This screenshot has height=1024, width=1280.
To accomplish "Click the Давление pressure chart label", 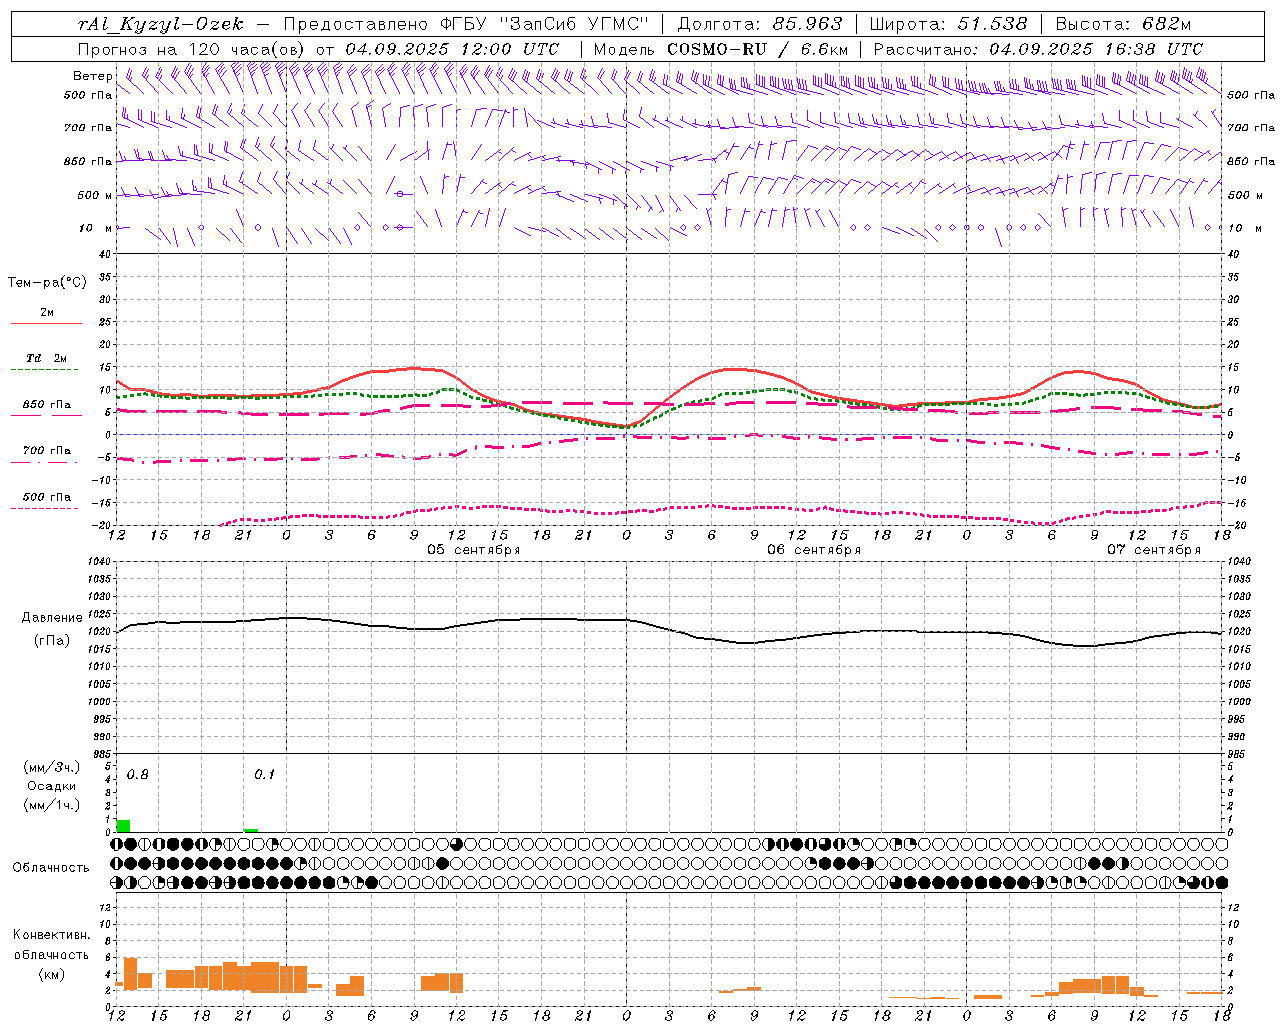I will tap(52, 618).
